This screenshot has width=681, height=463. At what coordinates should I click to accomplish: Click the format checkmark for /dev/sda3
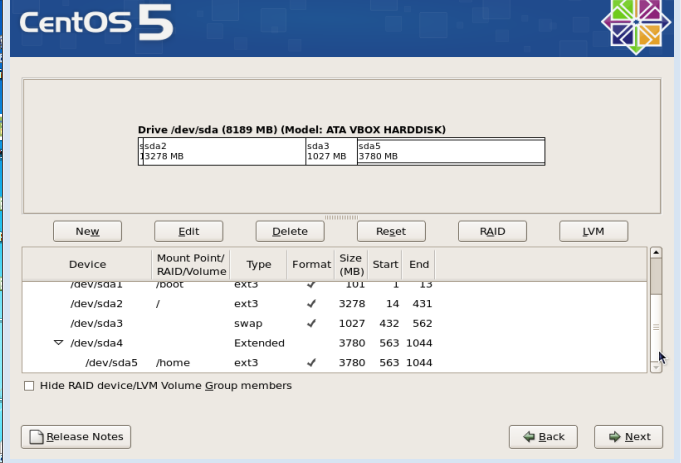point(311,323)
